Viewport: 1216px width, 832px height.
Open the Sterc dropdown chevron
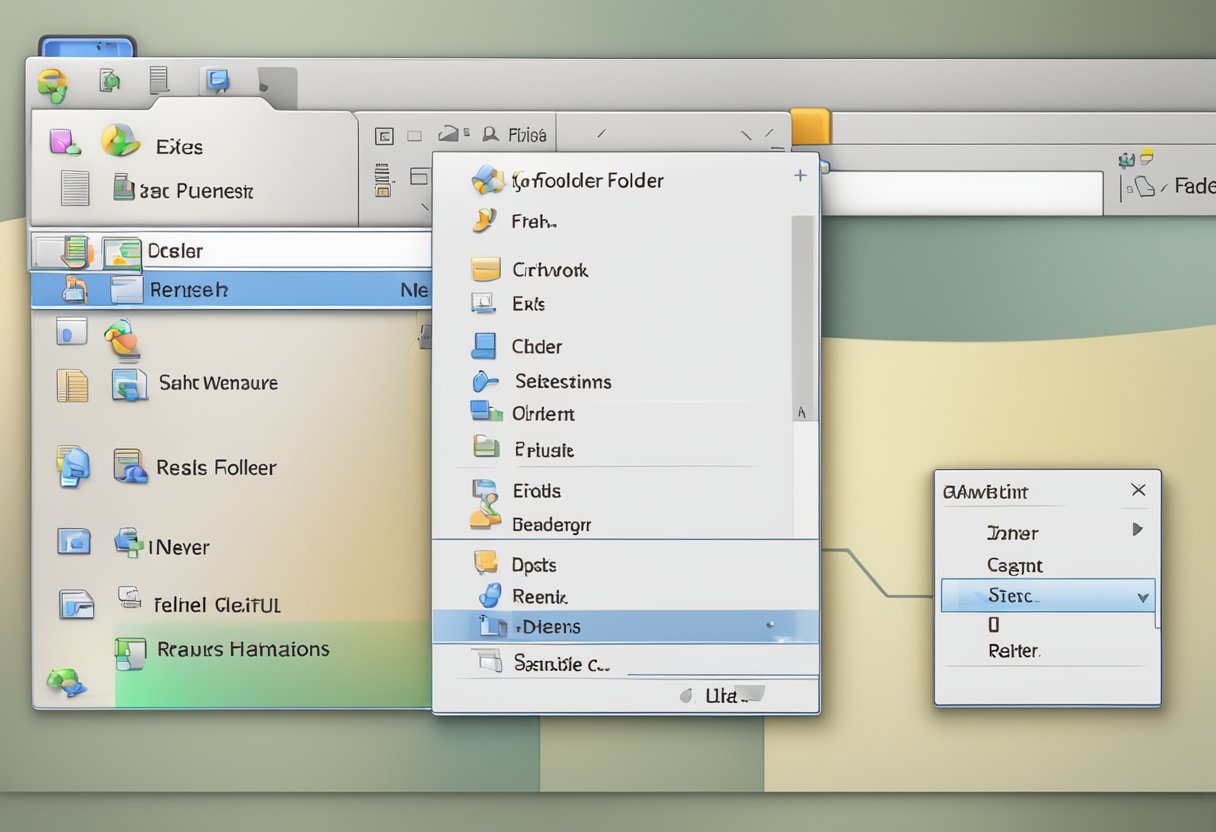click(1143, 598)
